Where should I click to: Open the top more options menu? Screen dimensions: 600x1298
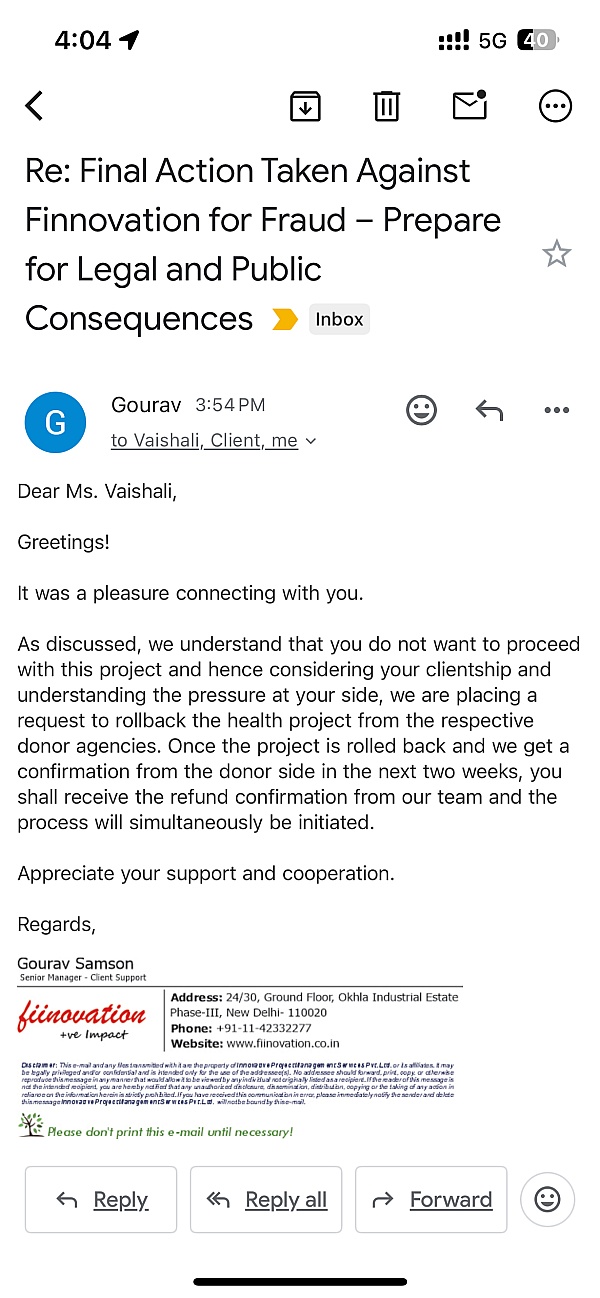pos(555,106)
